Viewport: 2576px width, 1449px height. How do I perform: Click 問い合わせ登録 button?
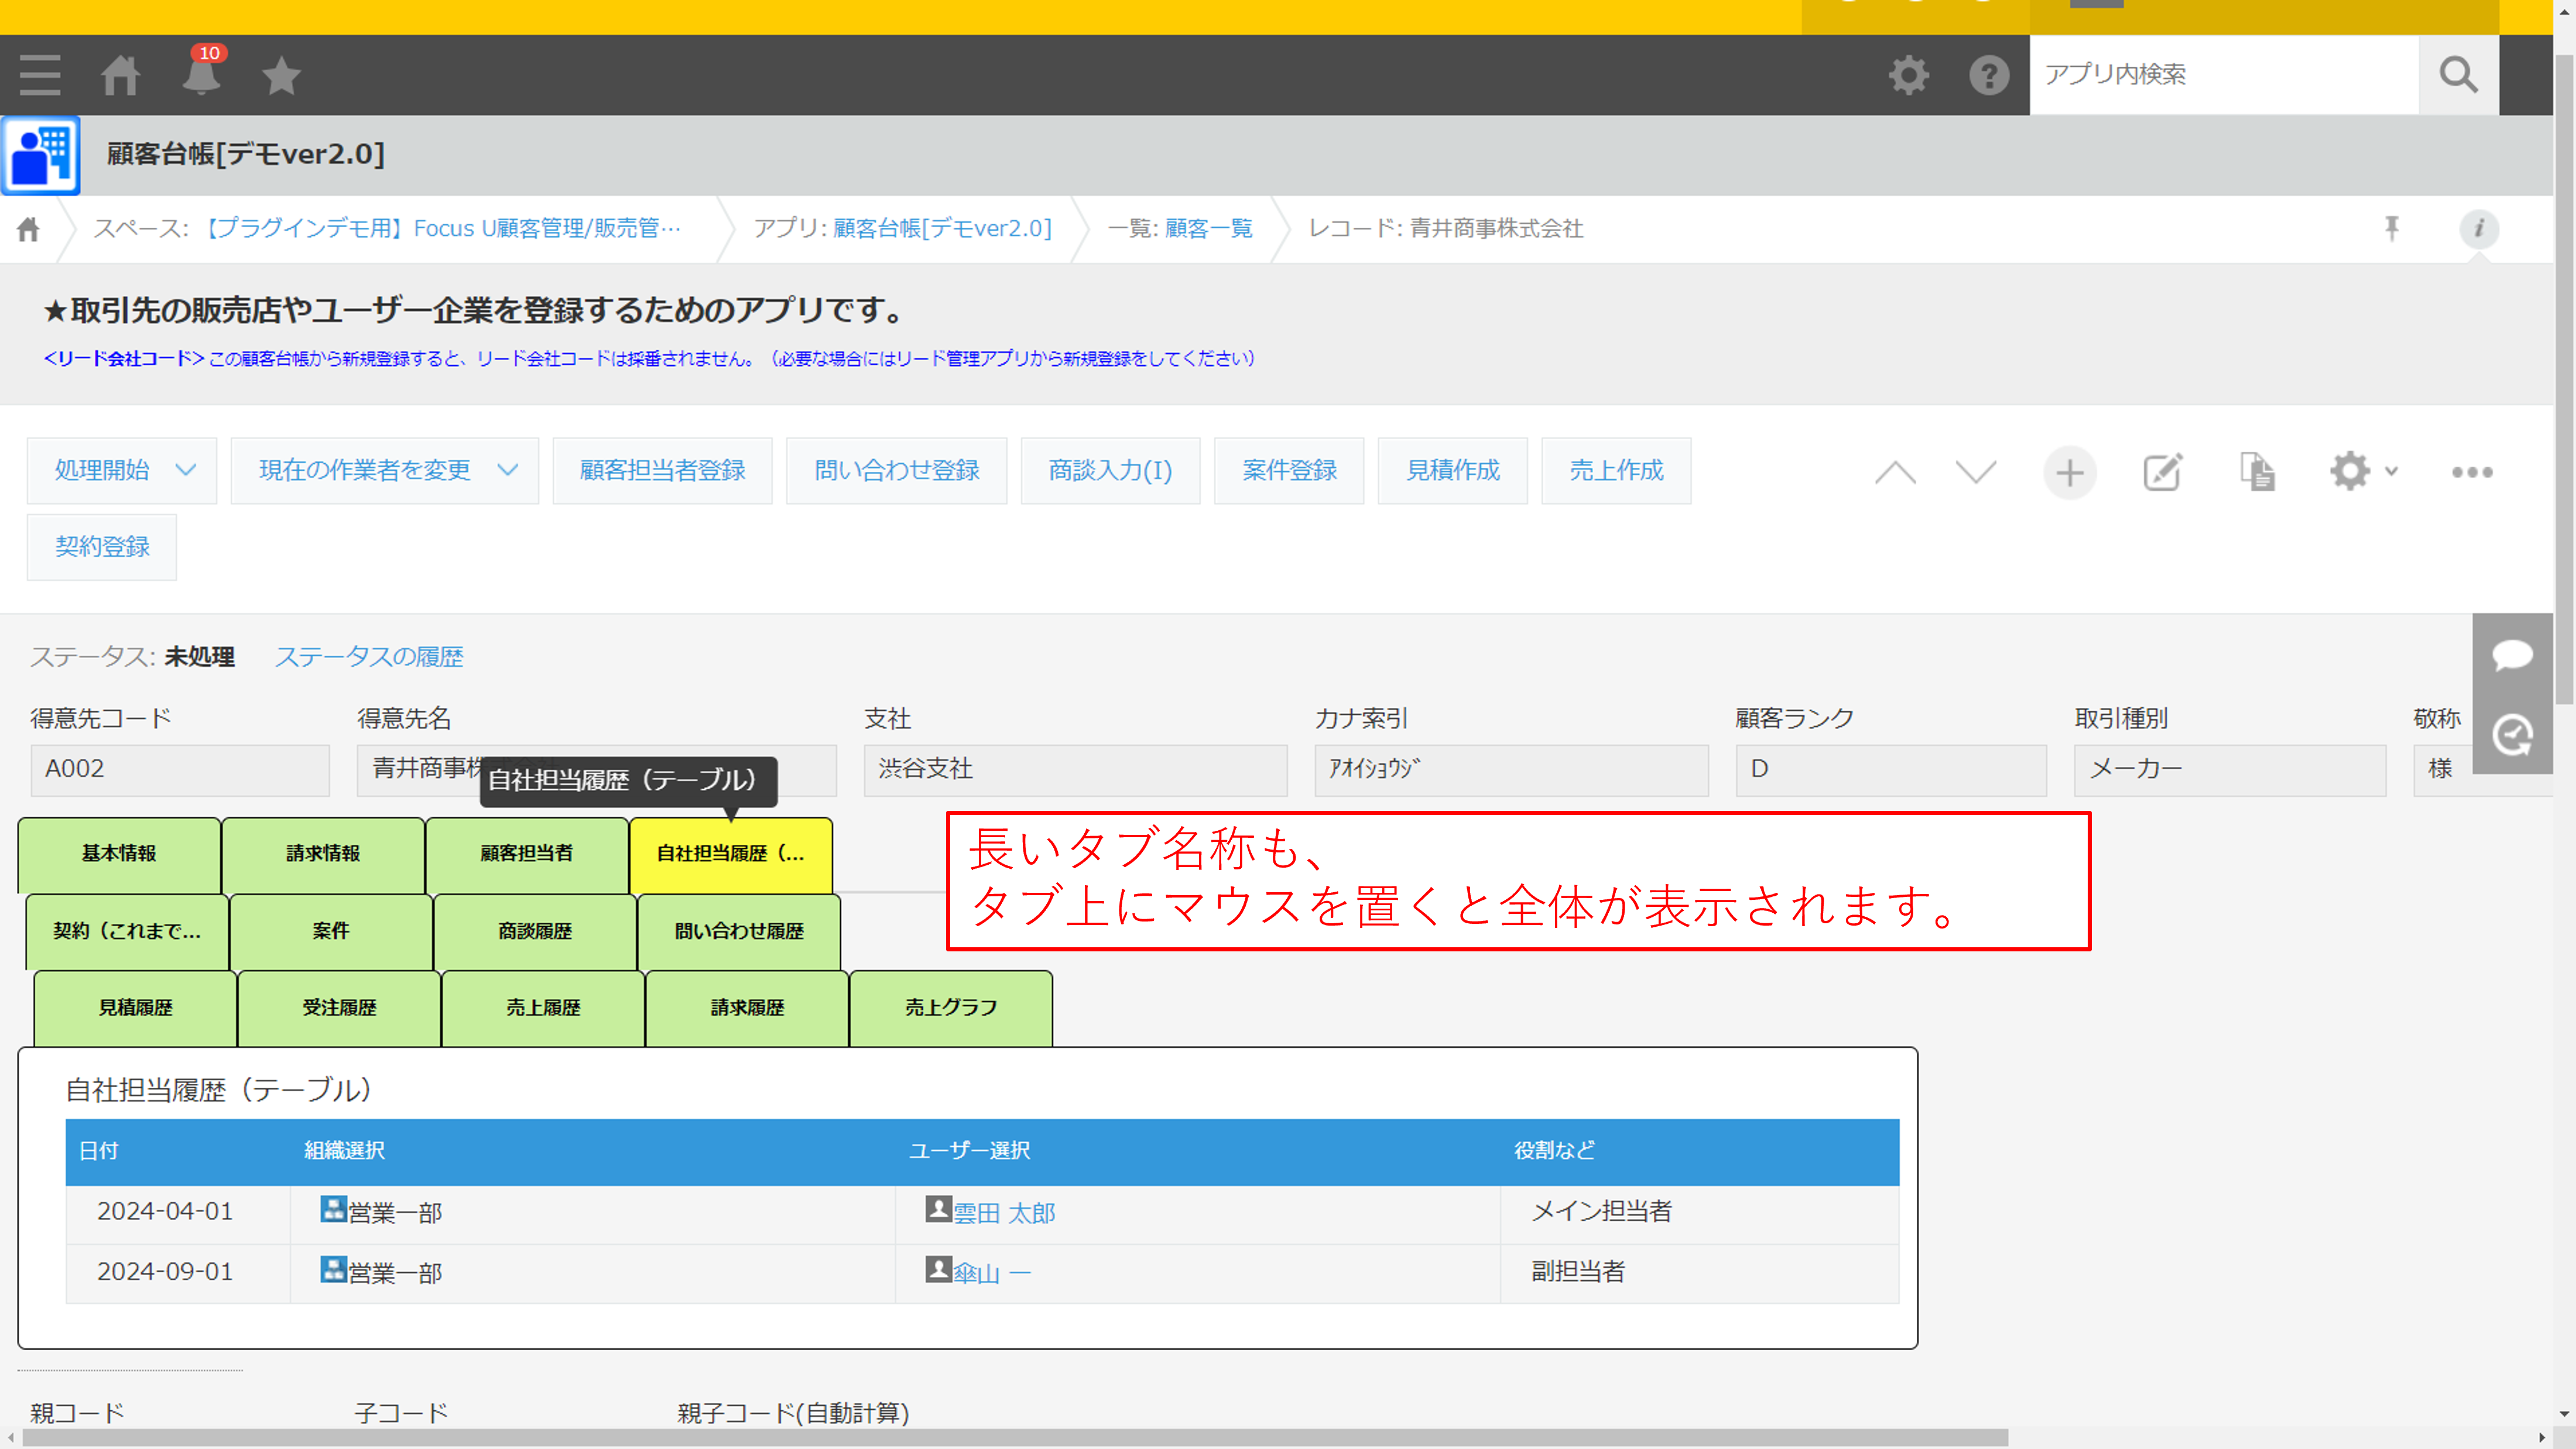896,470
